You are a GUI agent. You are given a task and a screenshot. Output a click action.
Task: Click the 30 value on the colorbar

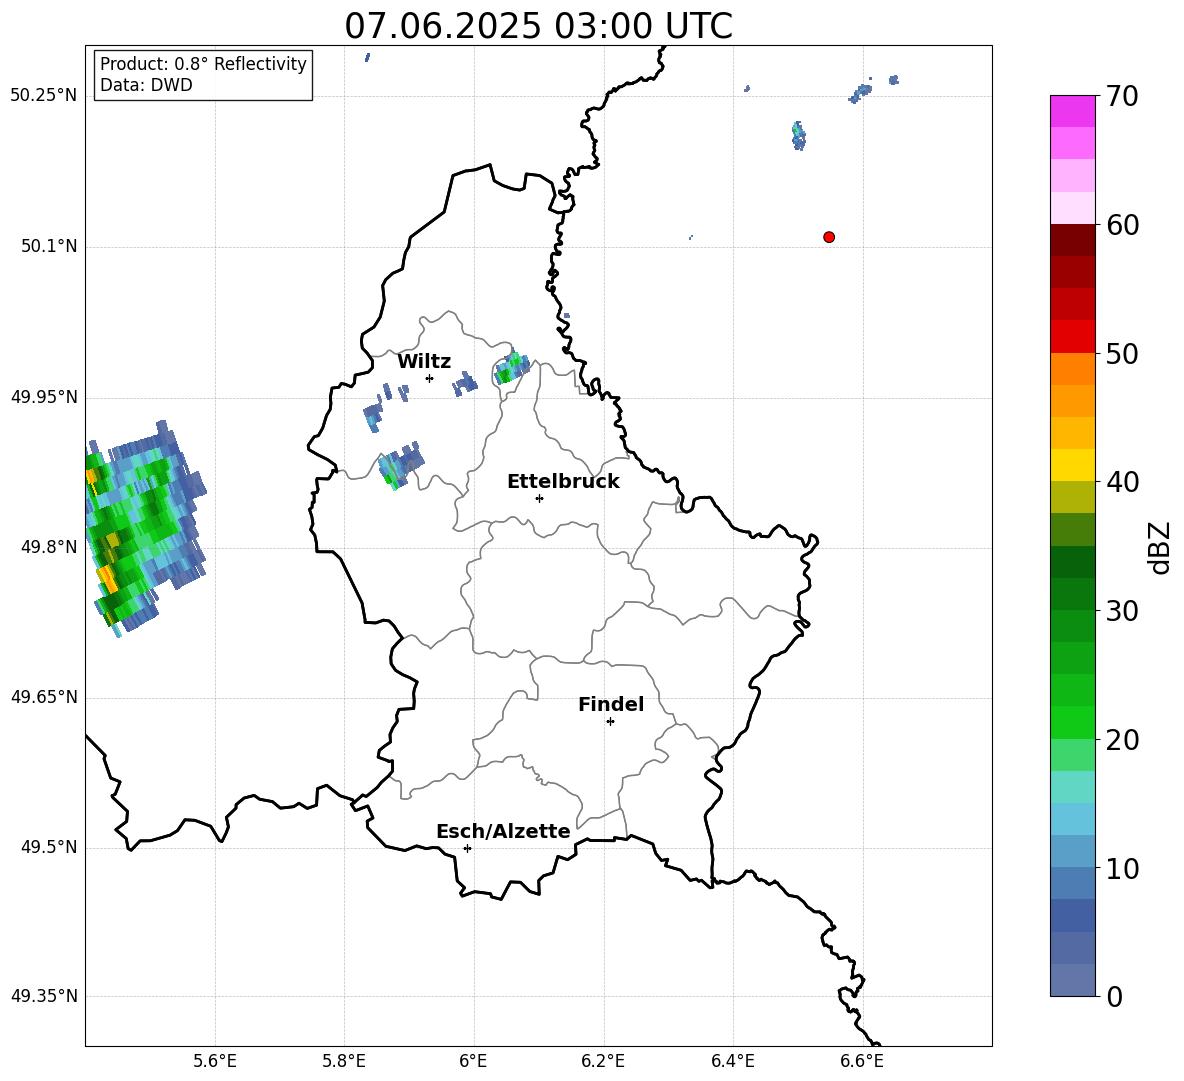pos(1122,611)
